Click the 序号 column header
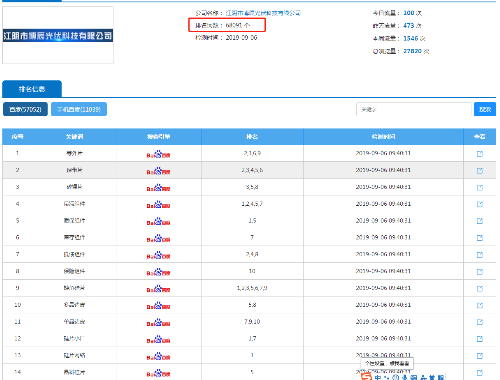This screenshot has width=500, height=380. point(17,137)
